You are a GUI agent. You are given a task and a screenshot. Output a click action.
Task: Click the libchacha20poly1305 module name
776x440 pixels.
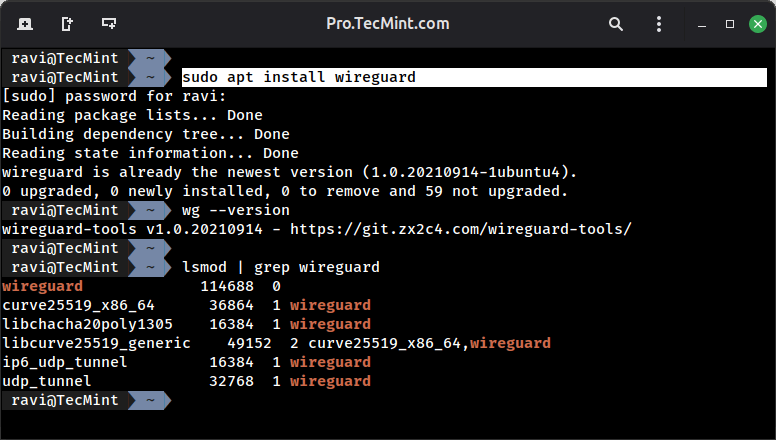[x=87, y=324]
